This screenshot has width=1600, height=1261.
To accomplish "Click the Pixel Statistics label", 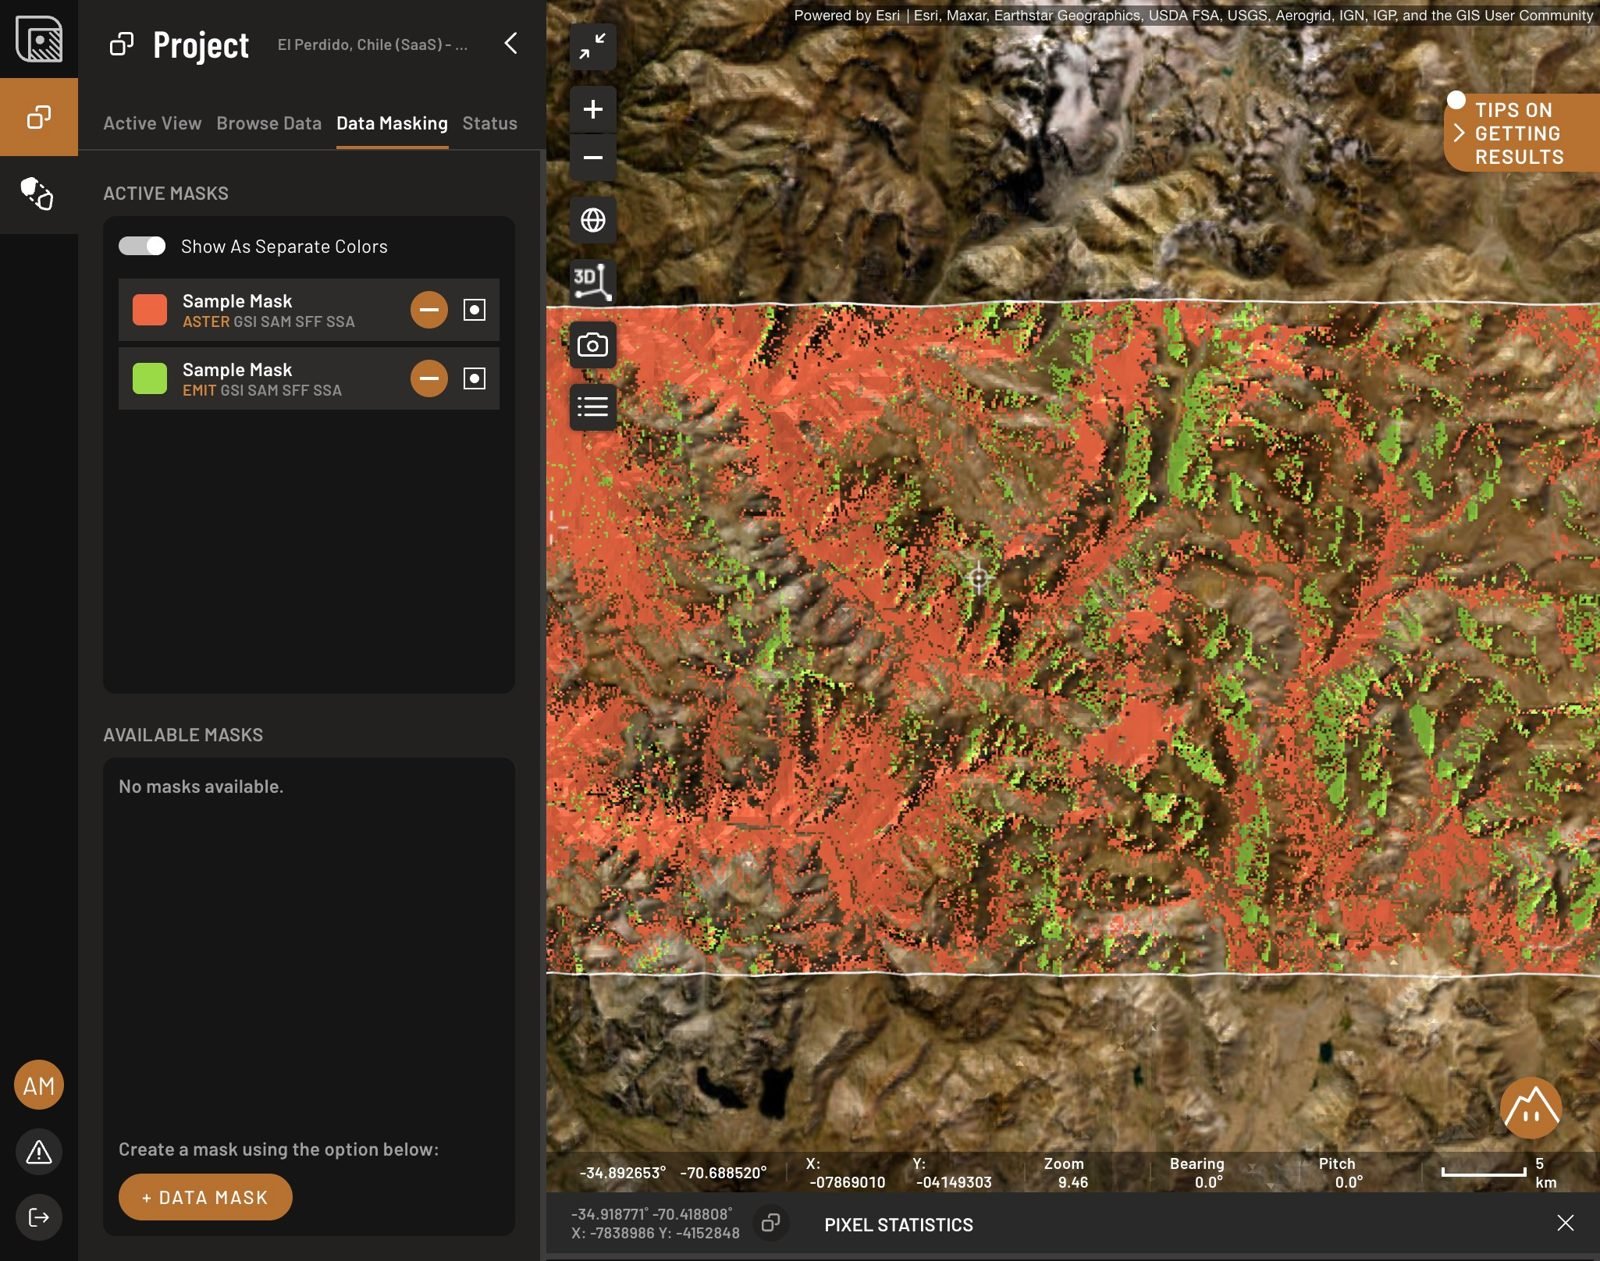I will (x=898, y=1225).
